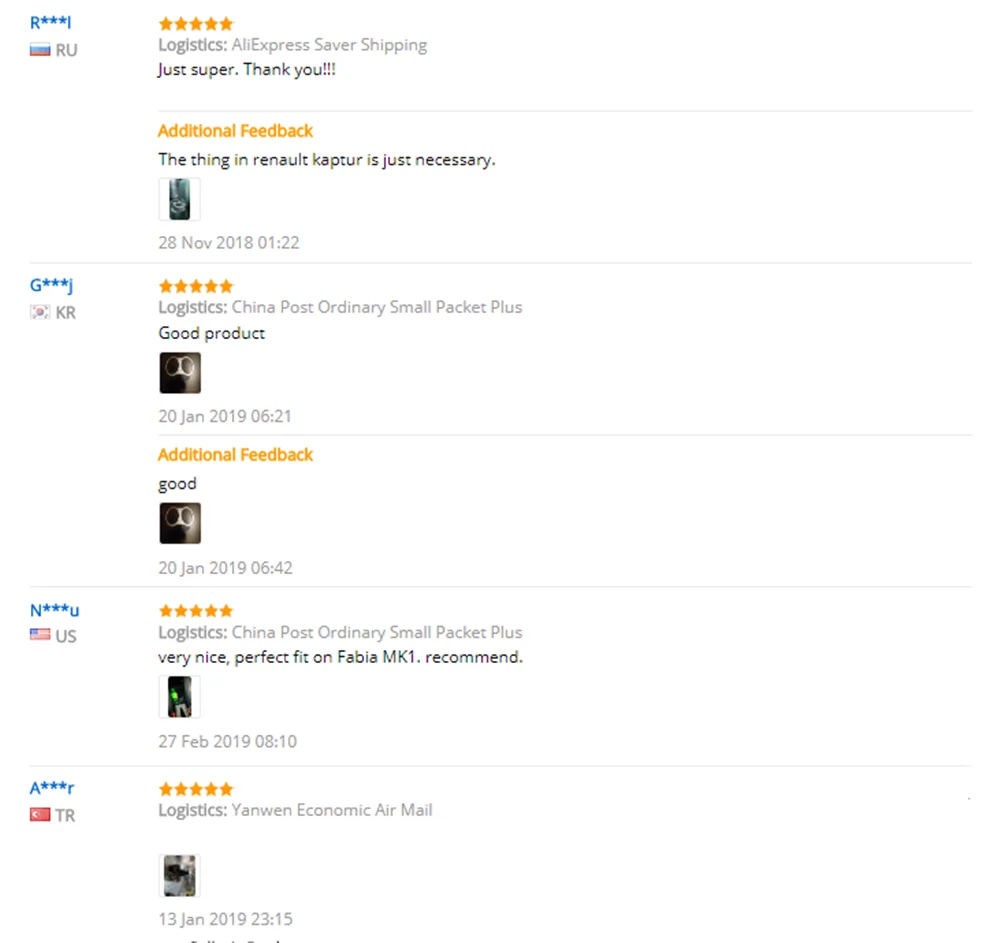1000x943 pixels.
Task: Open reviewer profile G***j
Action: tap(51, 285)
